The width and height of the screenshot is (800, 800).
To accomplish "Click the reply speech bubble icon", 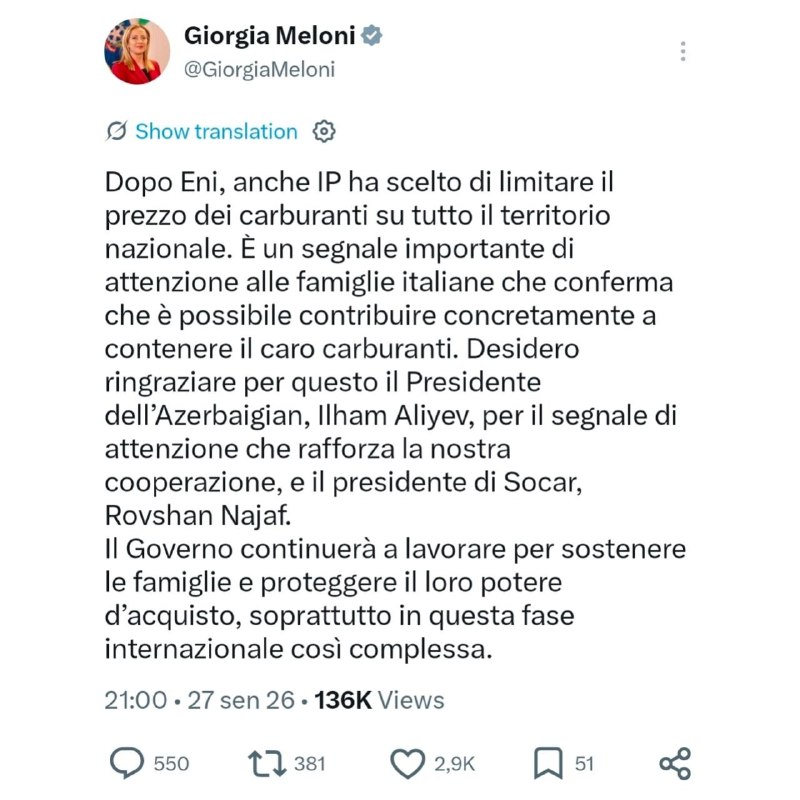I will click(x=127, y=763).
